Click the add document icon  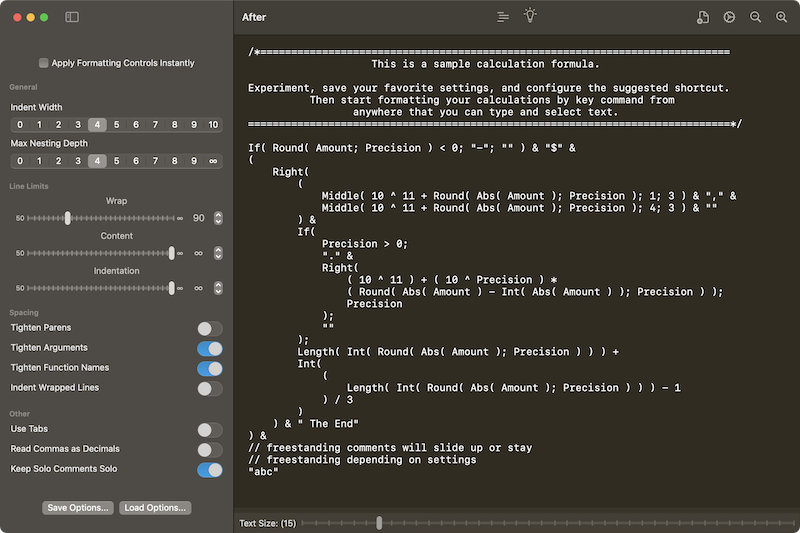(x=703, y=17)
